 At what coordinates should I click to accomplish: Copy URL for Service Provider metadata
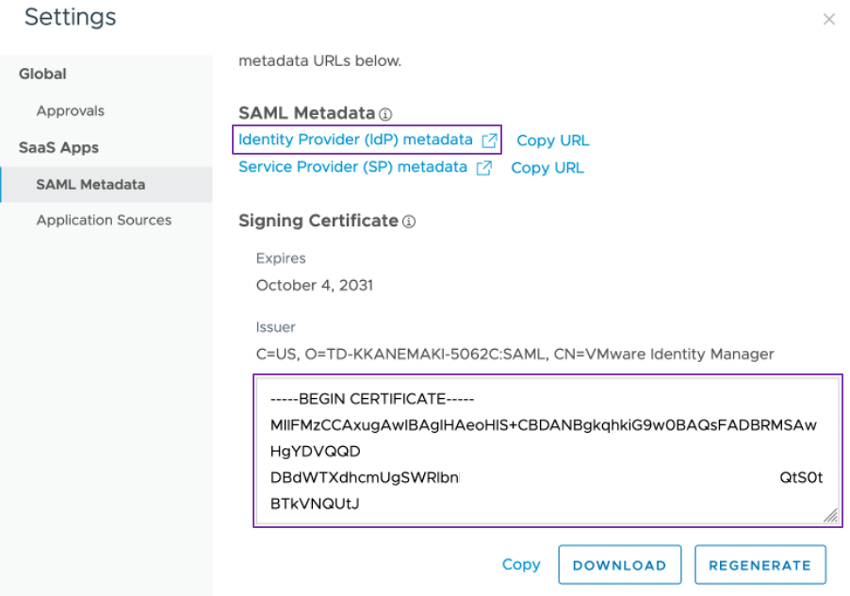(547, 168)
